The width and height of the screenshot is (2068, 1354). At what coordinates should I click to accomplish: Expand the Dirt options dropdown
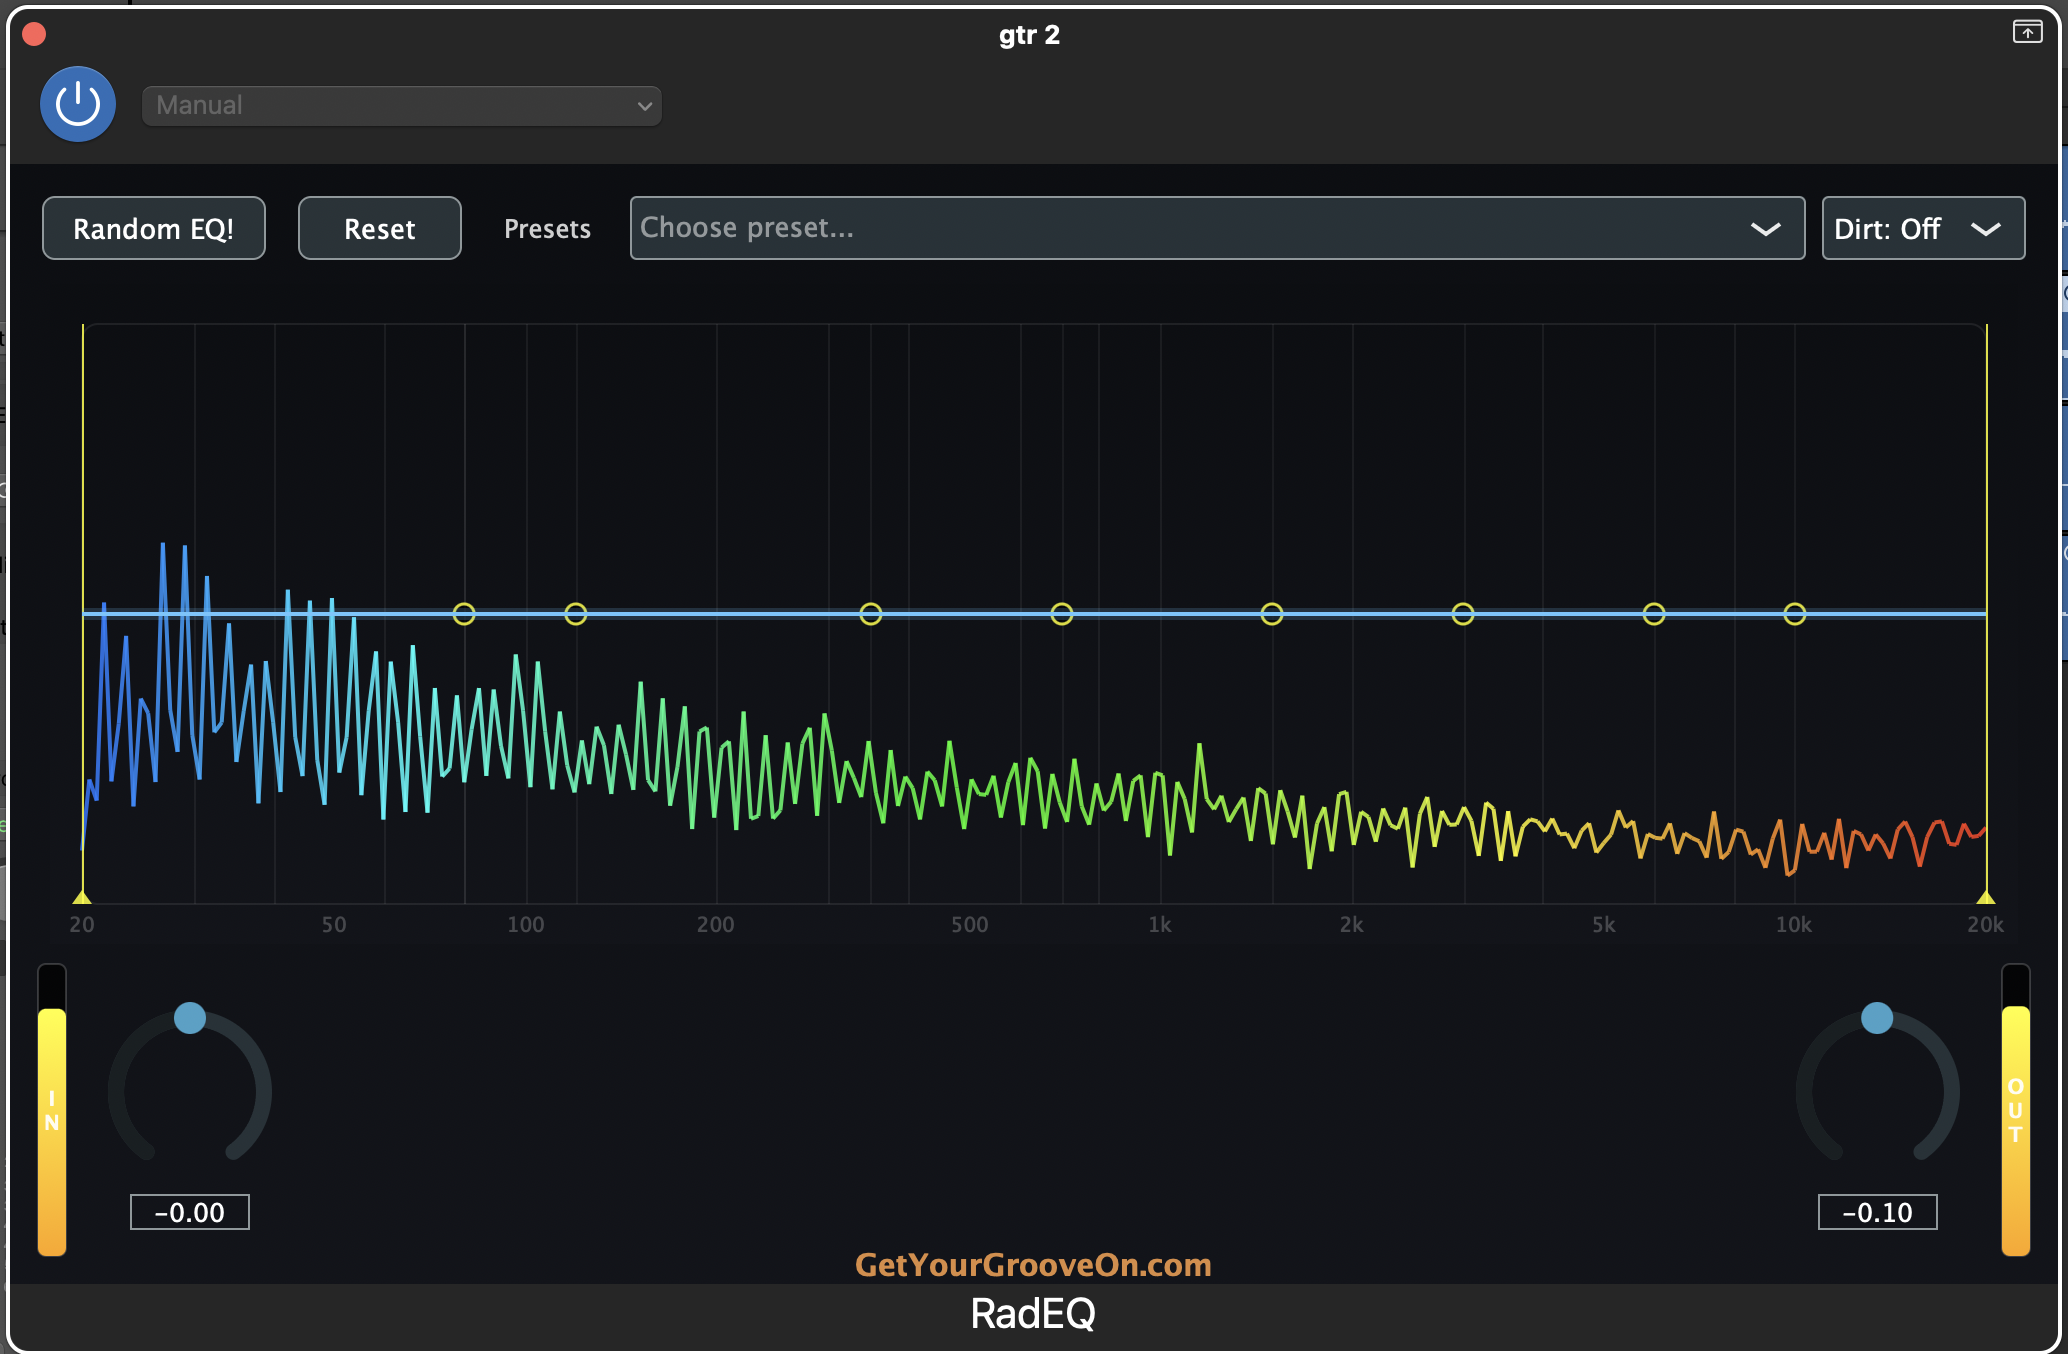click(x=1985, y=228)
